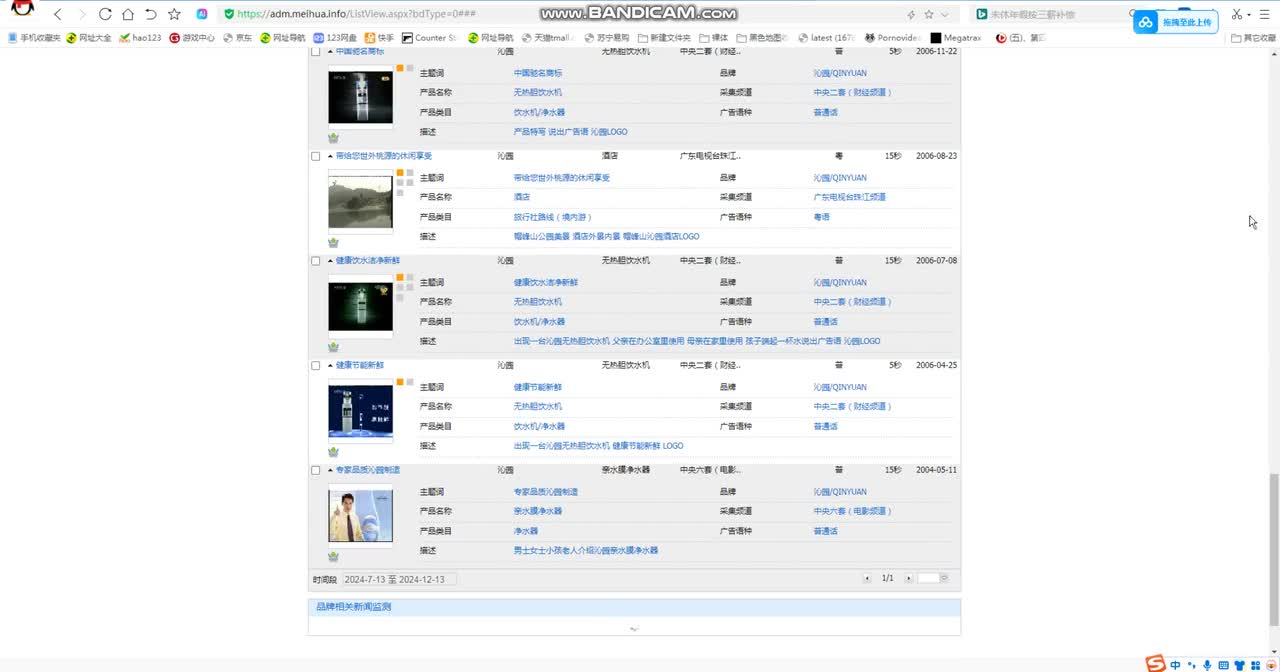The width and height of the screenshot is (1280, 672).
Task: Collapse the 中国驰名商标 row triangle
Action: [x=330, y=51]
